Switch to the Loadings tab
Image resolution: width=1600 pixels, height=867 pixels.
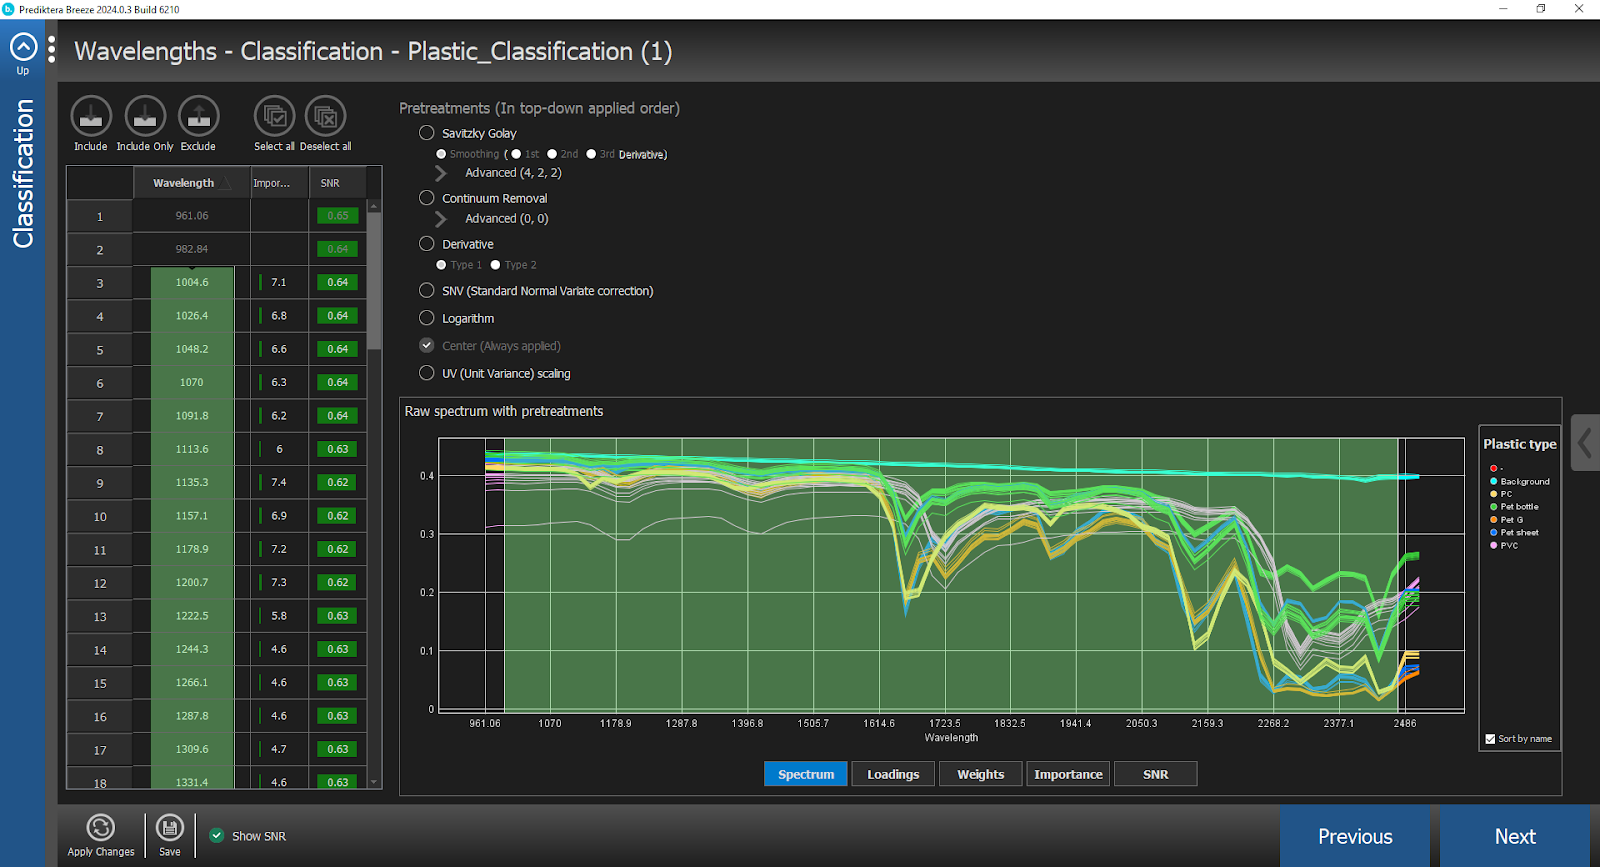(x=893, y=774)
